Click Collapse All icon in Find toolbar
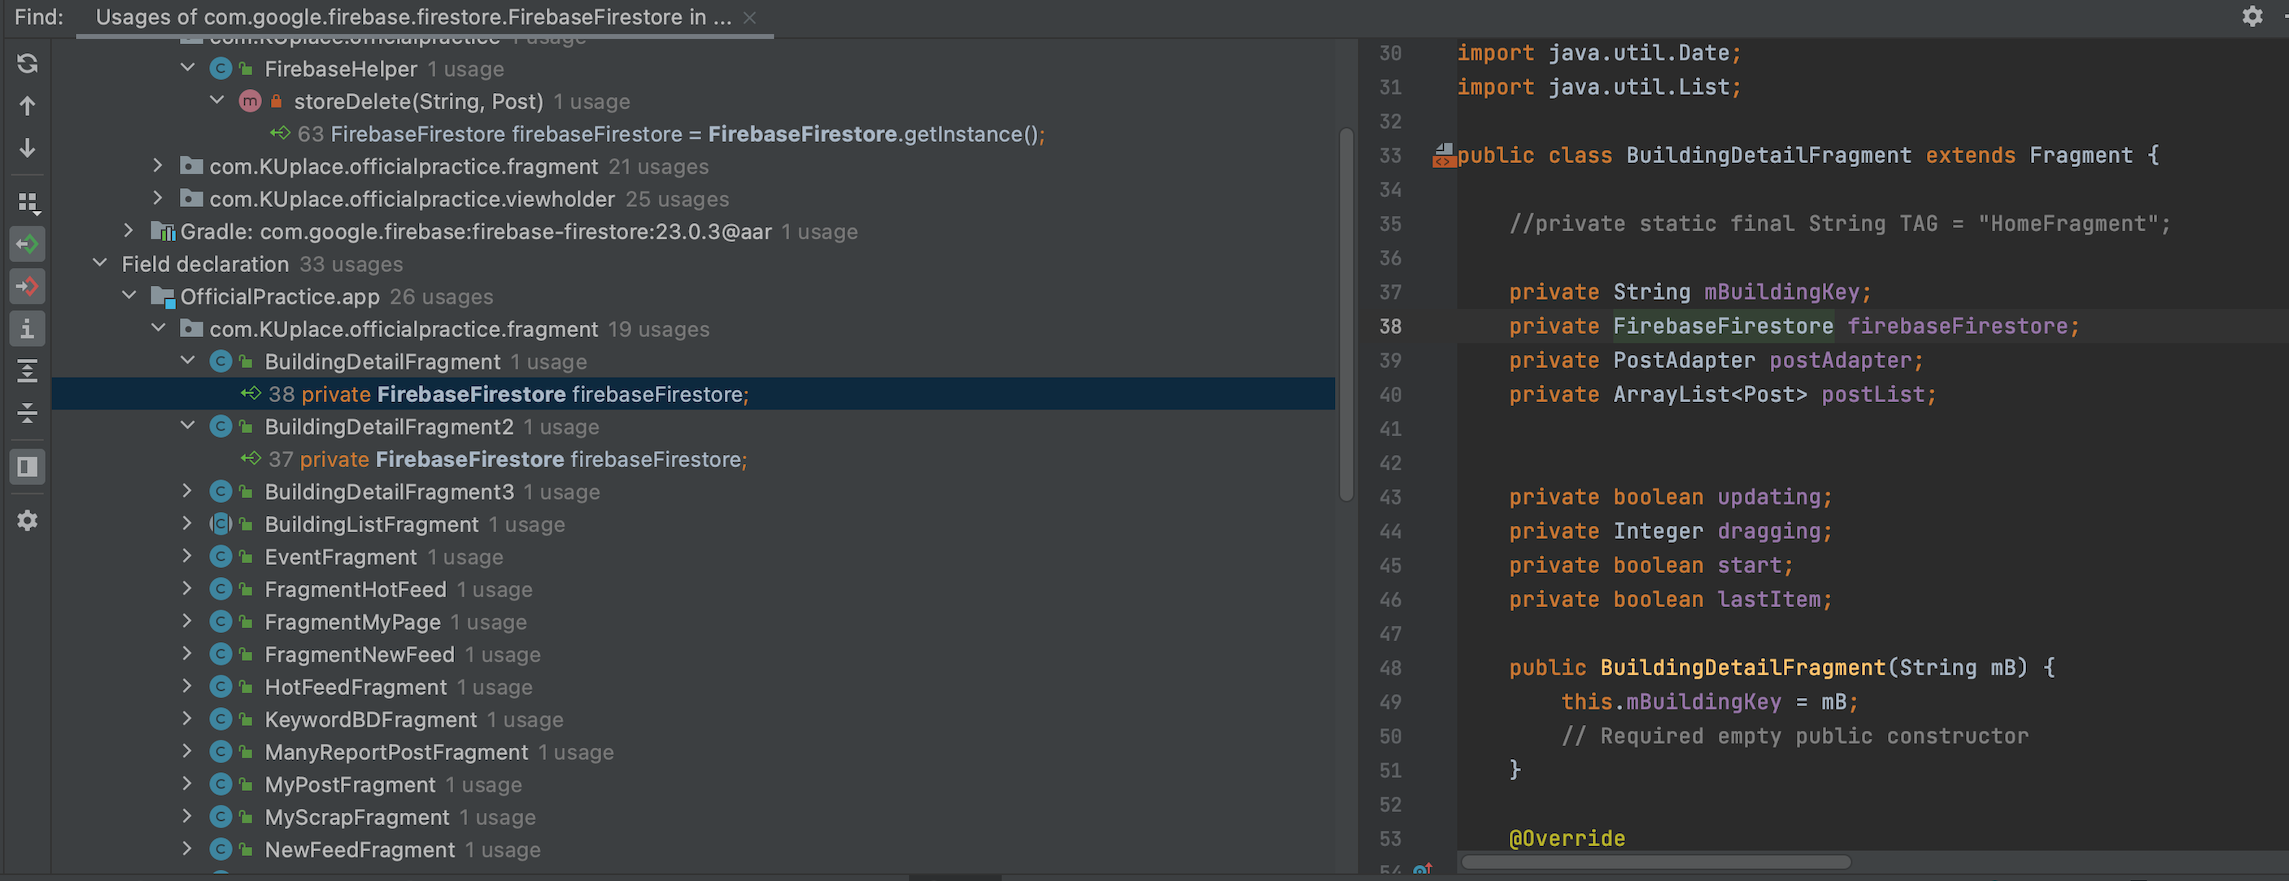The height and width of the screenshot is (881, 2289). [28, 413]
